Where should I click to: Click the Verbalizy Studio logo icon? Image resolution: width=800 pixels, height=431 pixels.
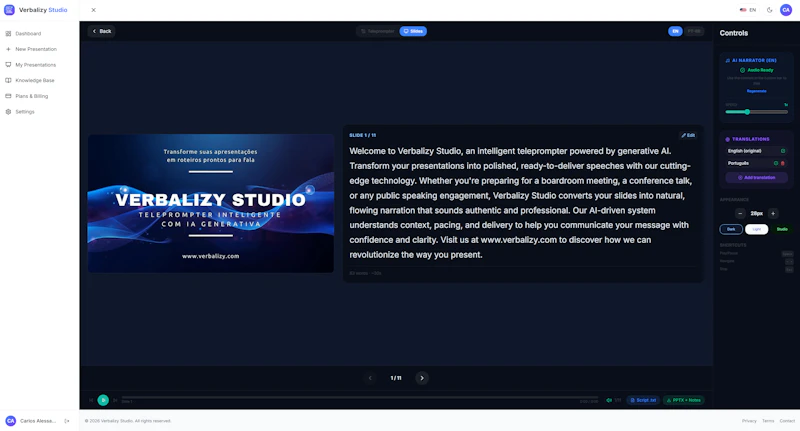click(9, 10)
